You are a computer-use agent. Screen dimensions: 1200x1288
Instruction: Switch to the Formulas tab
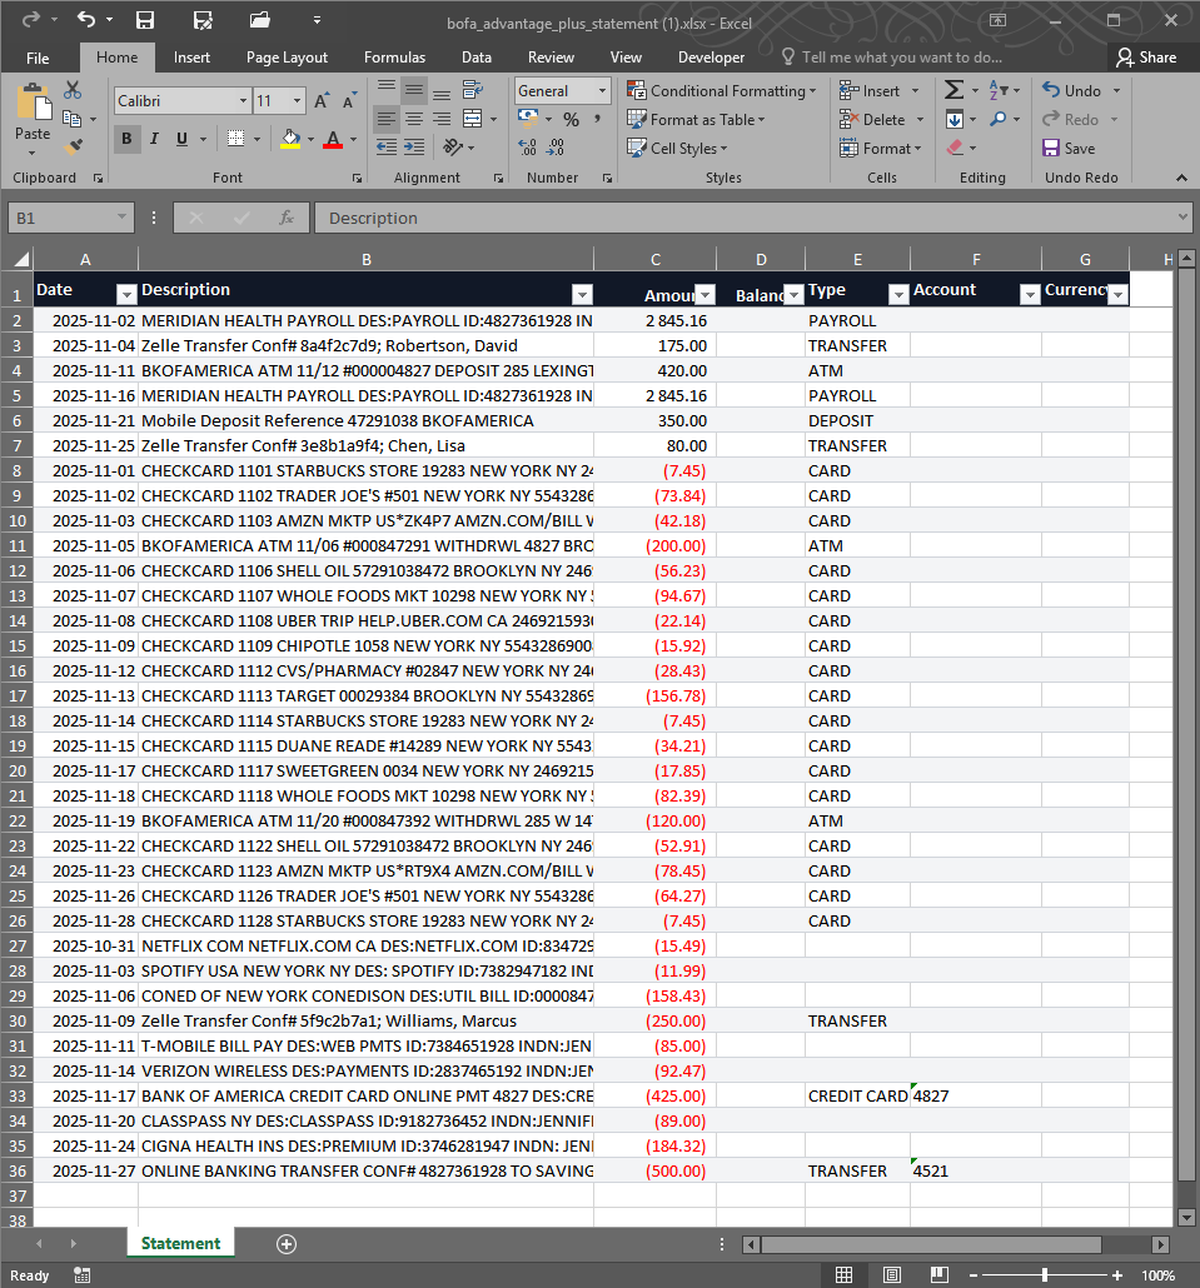(x=394, y=58)
